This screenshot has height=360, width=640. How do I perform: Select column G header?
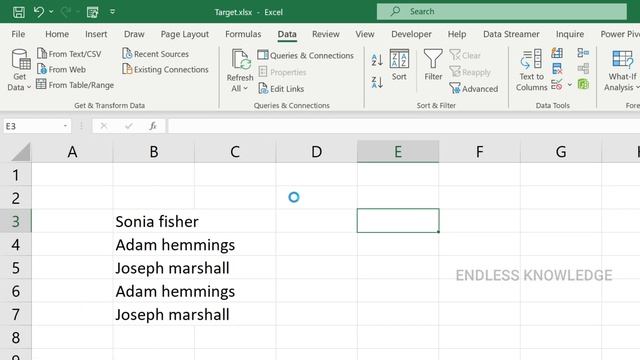[x=561, y=152]
